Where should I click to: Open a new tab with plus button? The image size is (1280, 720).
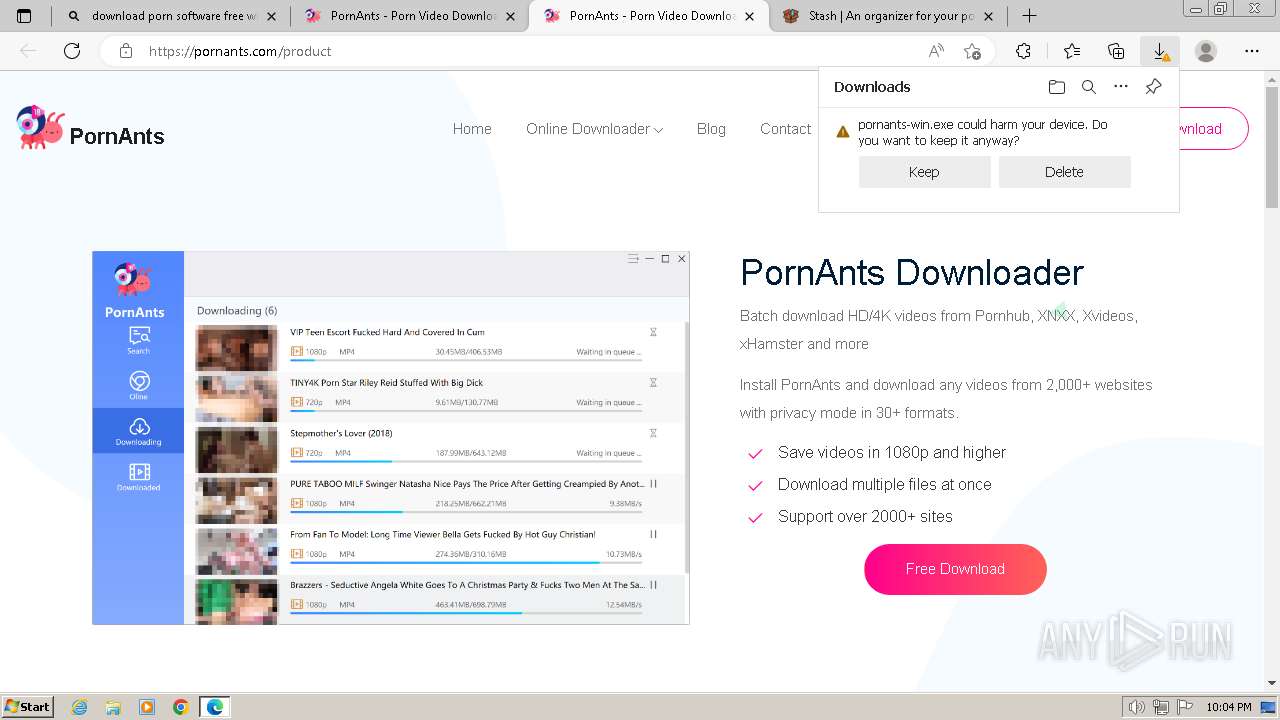1029,16
